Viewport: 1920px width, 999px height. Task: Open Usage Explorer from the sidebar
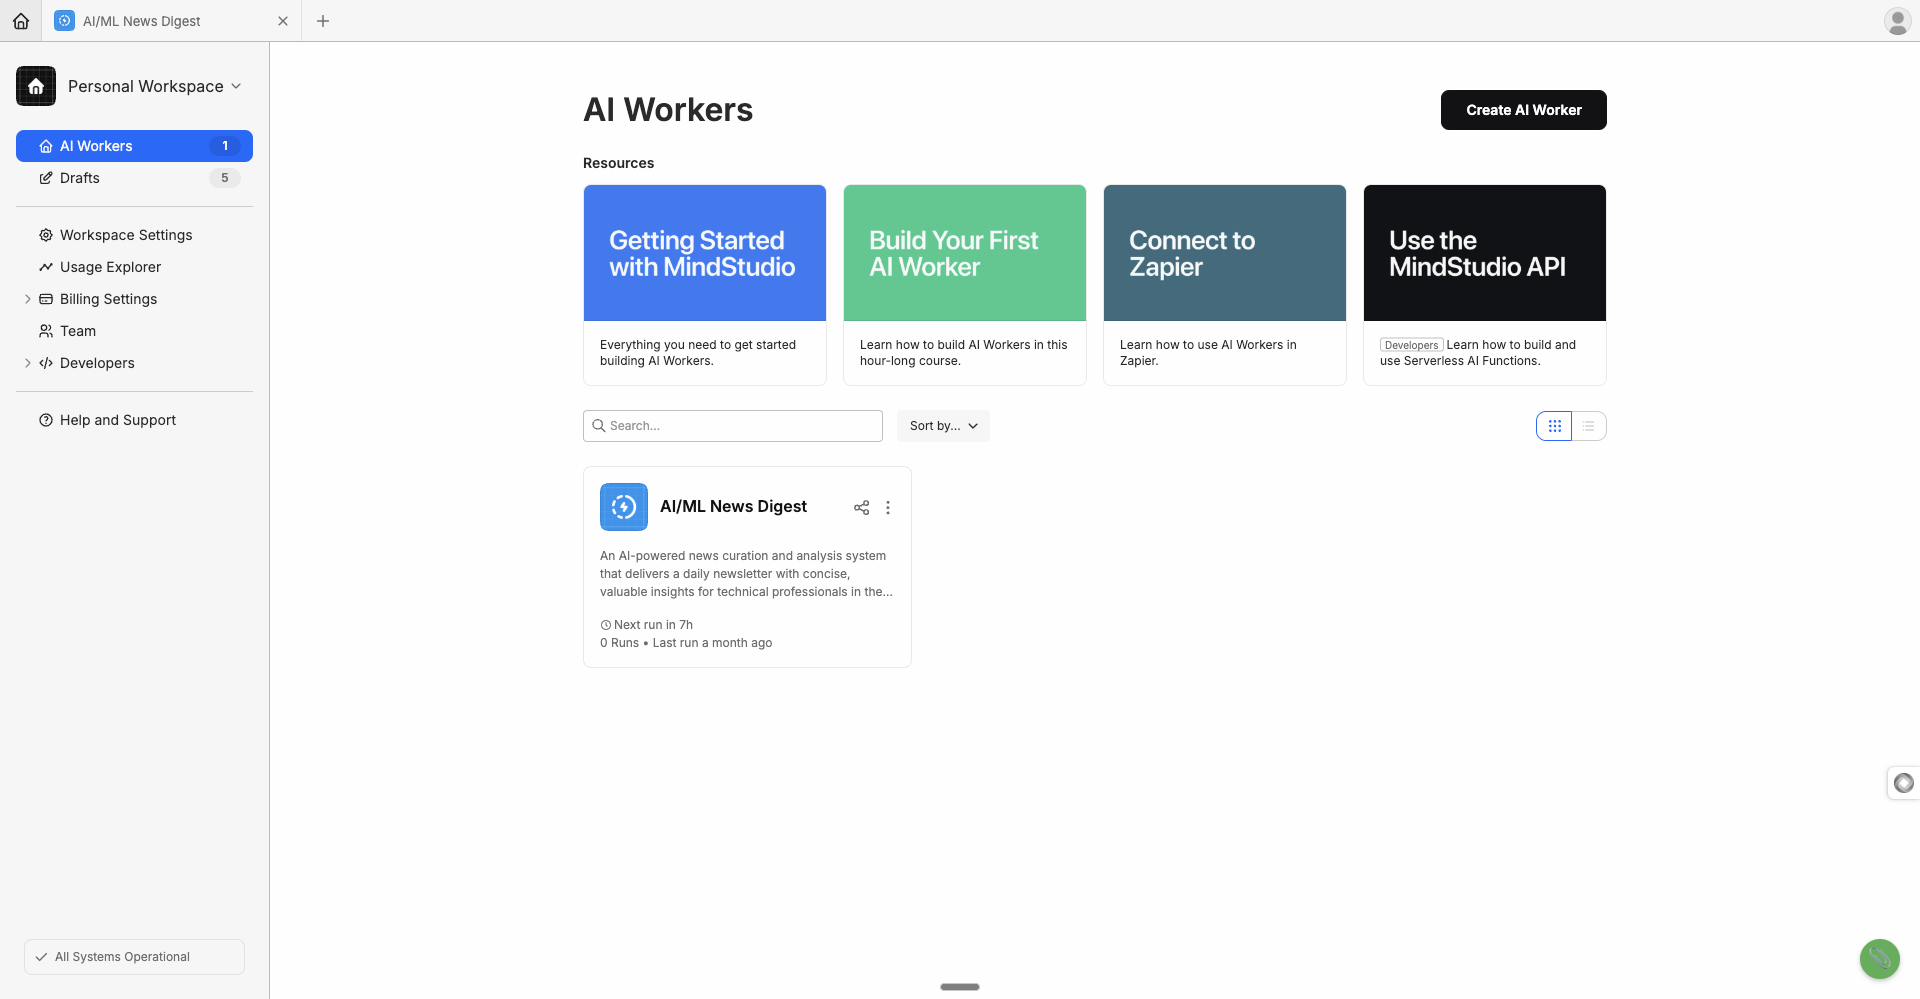(x=109, y=267)
